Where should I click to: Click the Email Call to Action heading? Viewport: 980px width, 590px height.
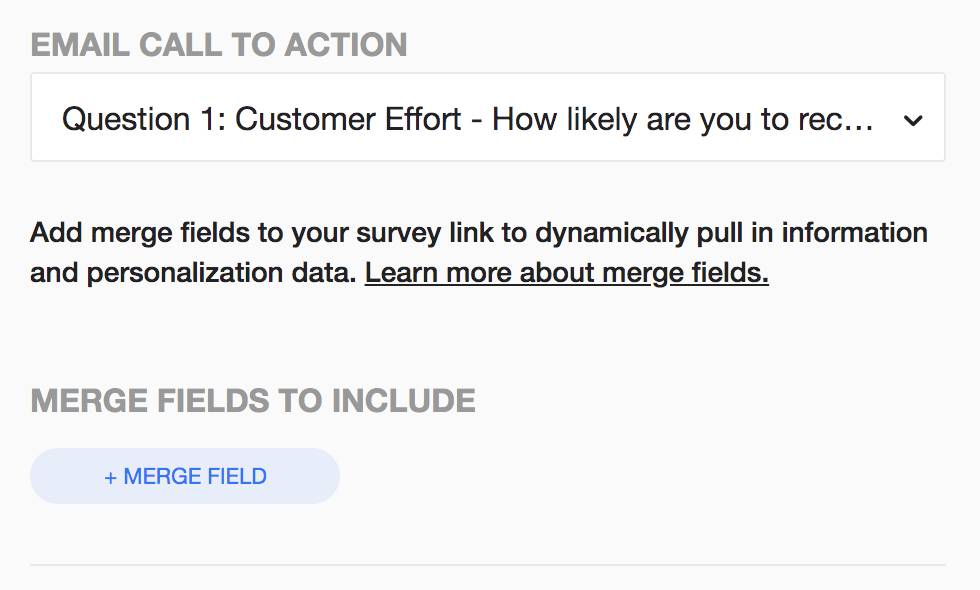click(x=219, y=45)
